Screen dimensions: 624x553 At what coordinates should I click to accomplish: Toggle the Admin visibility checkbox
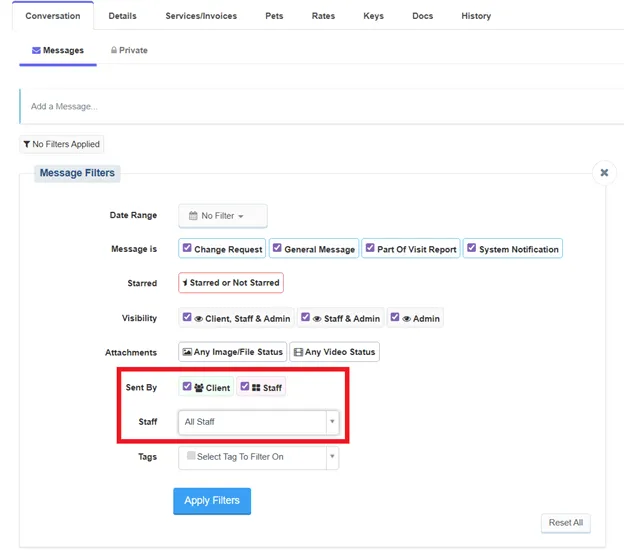point(395,317)
